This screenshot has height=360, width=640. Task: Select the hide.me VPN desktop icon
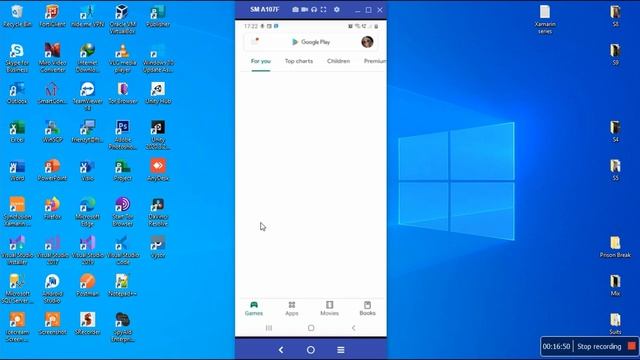pos(87,16)
